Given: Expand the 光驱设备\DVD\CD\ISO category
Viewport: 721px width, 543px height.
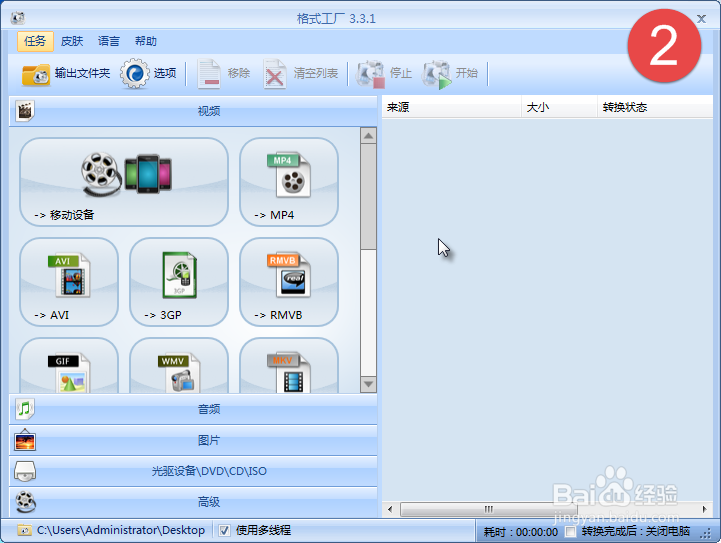Looking at the screenshot, I should tap(193, 471).
